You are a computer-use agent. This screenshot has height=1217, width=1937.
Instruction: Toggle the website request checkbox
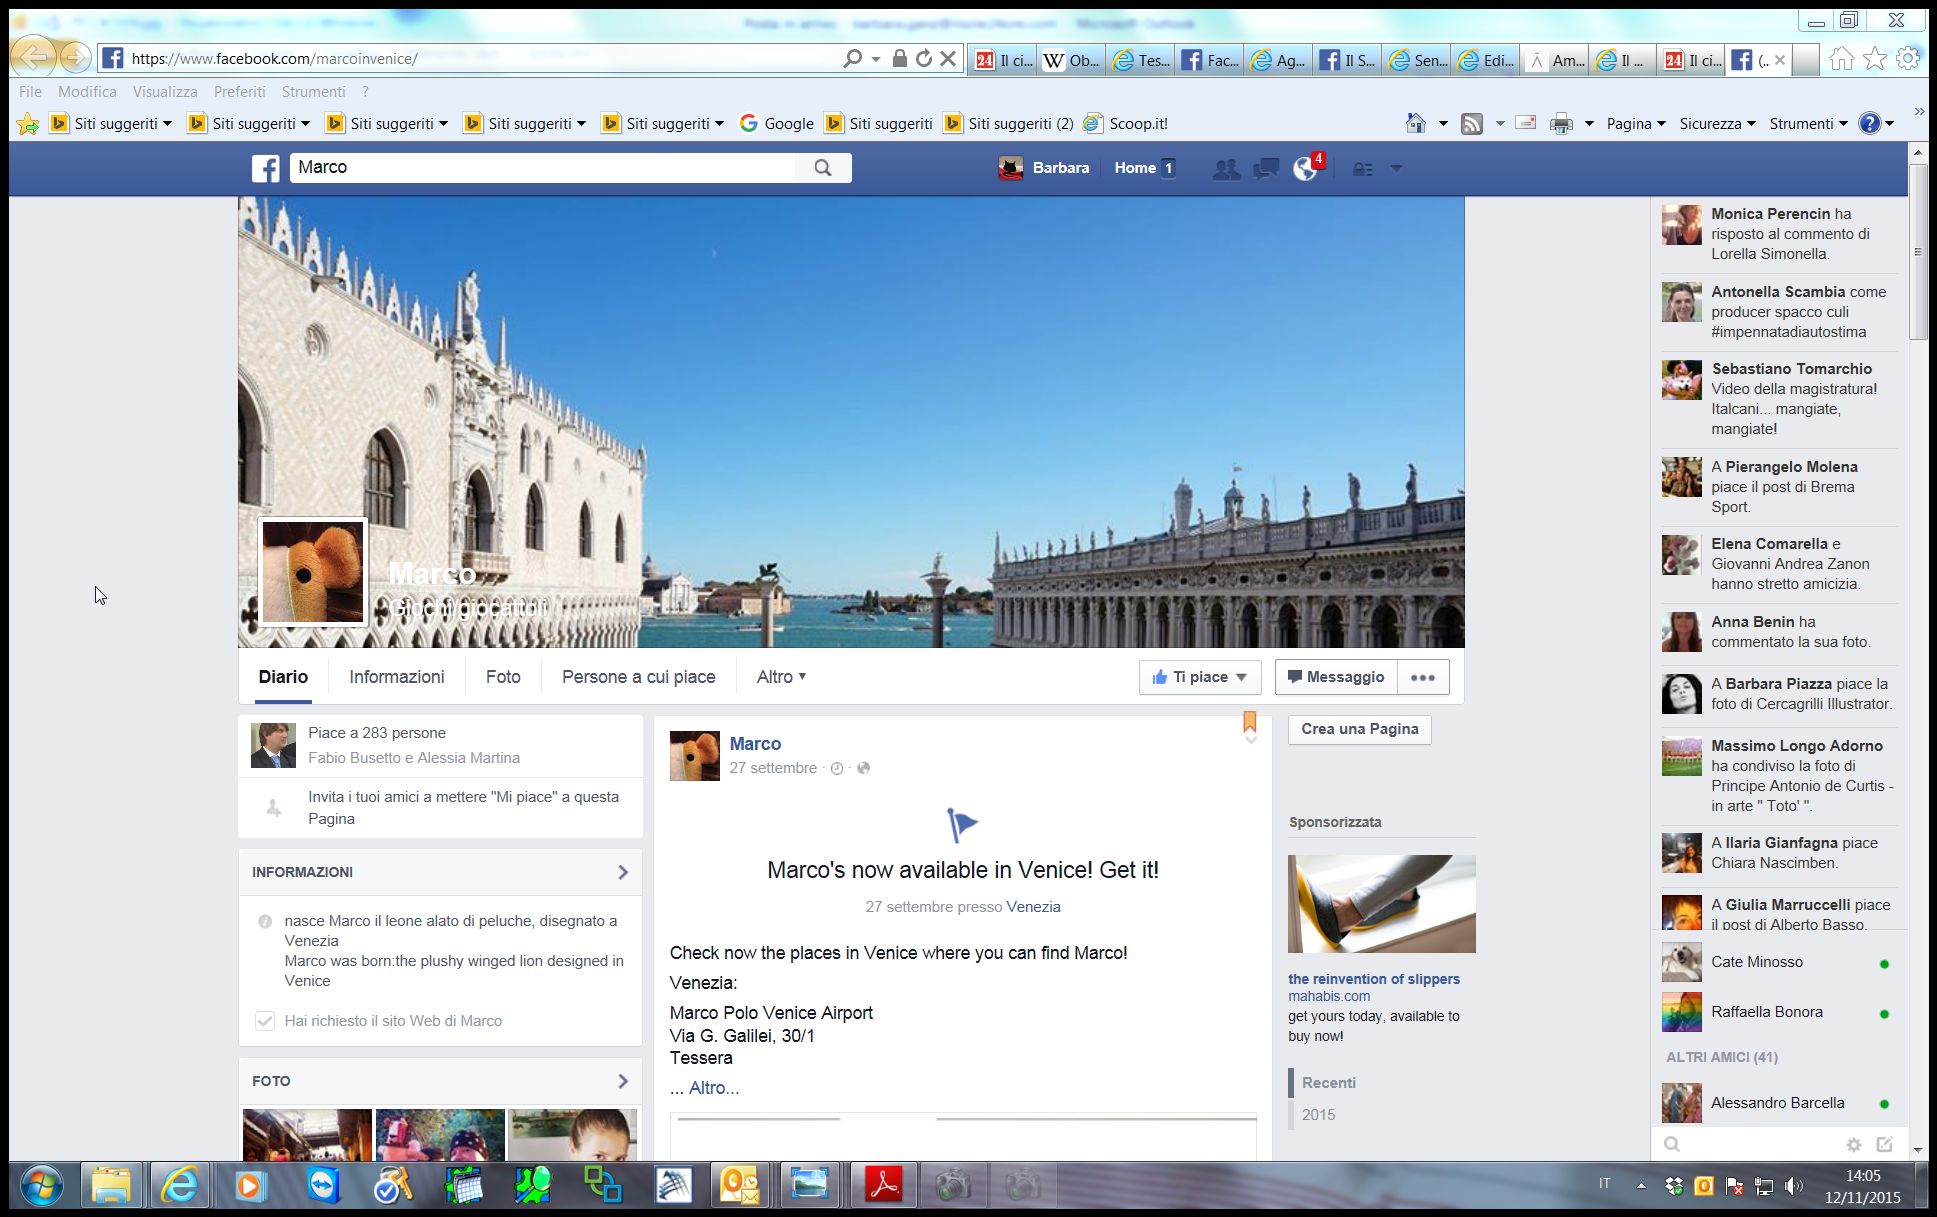(265, 1021)
